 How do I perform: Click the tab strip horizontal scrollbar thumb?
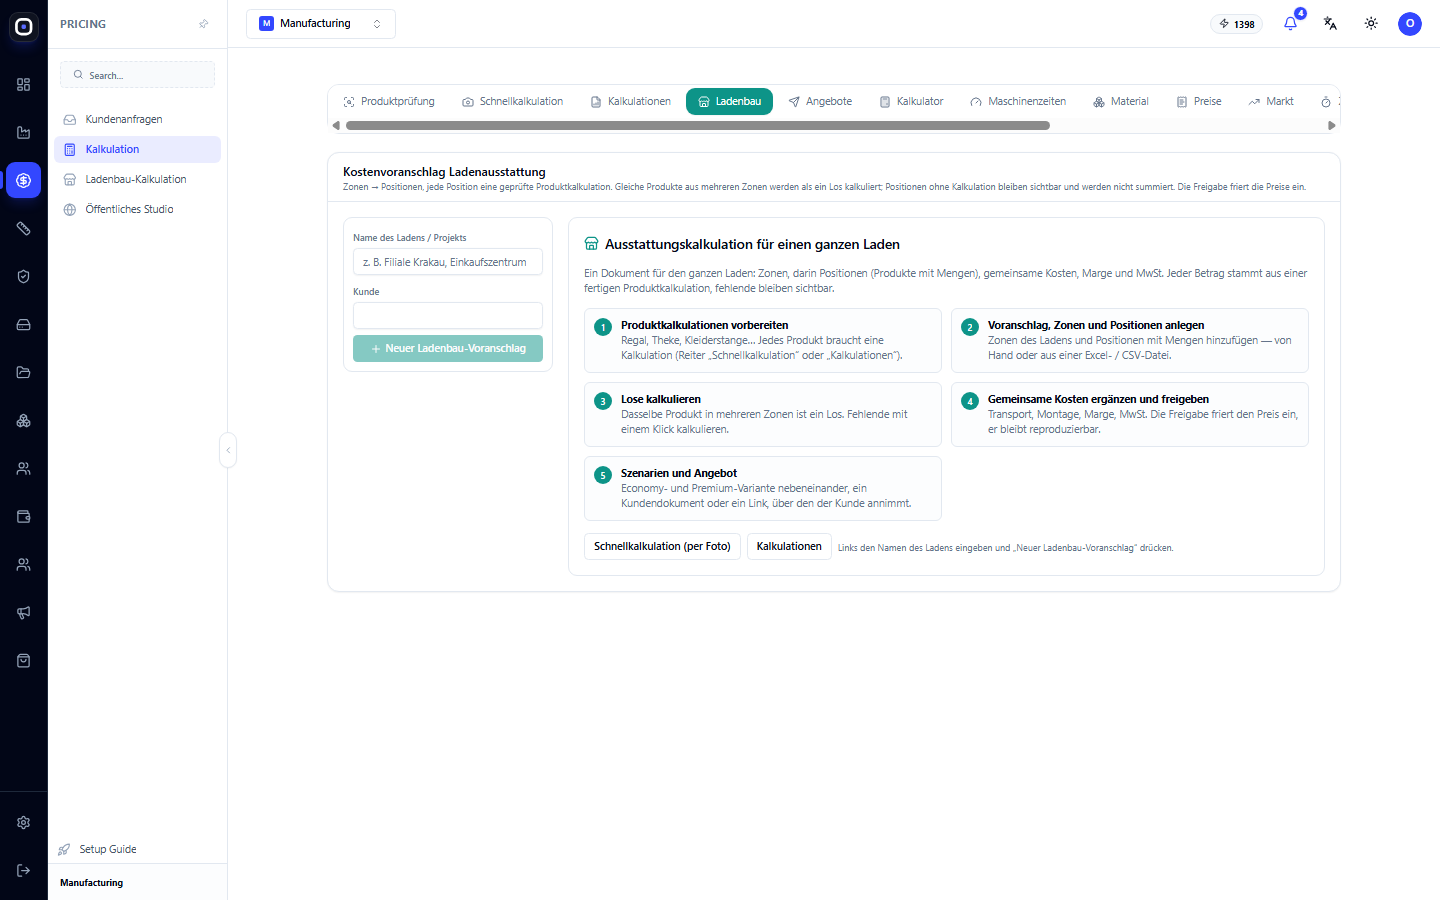[698, 126]
